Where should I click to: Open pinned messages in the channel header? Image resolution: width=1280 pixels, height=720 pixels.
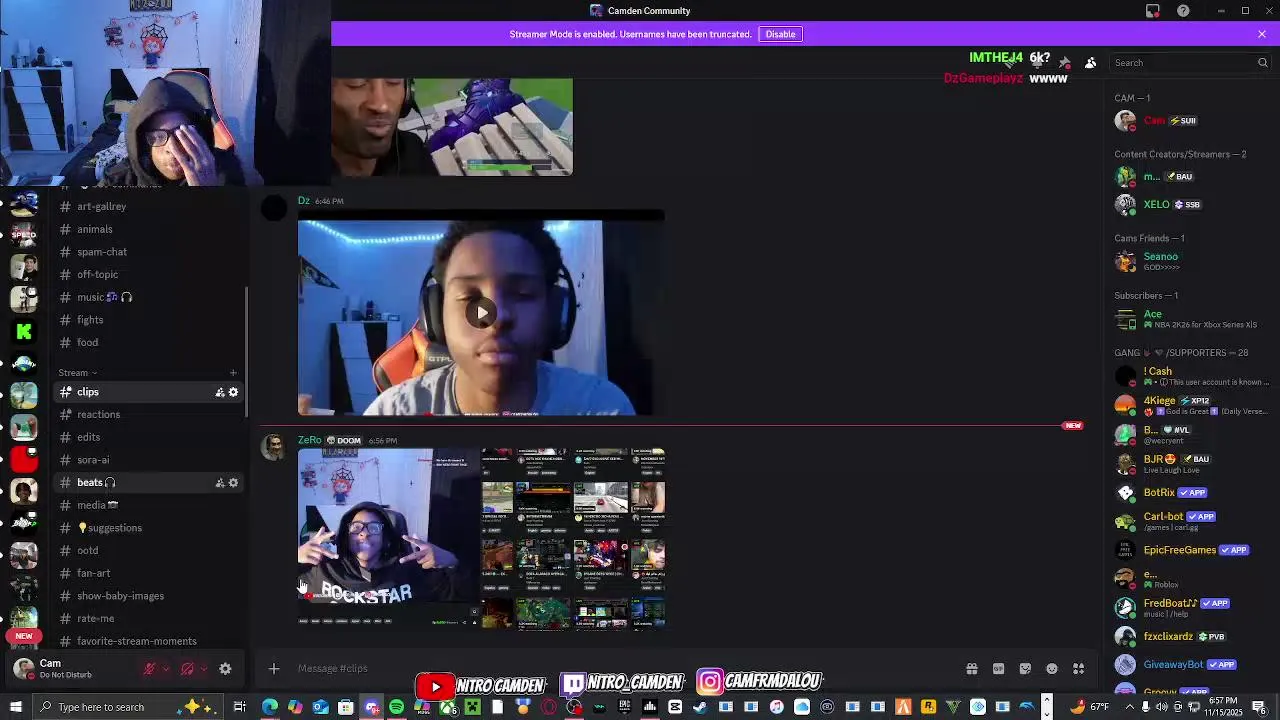tap(1065, 63)
